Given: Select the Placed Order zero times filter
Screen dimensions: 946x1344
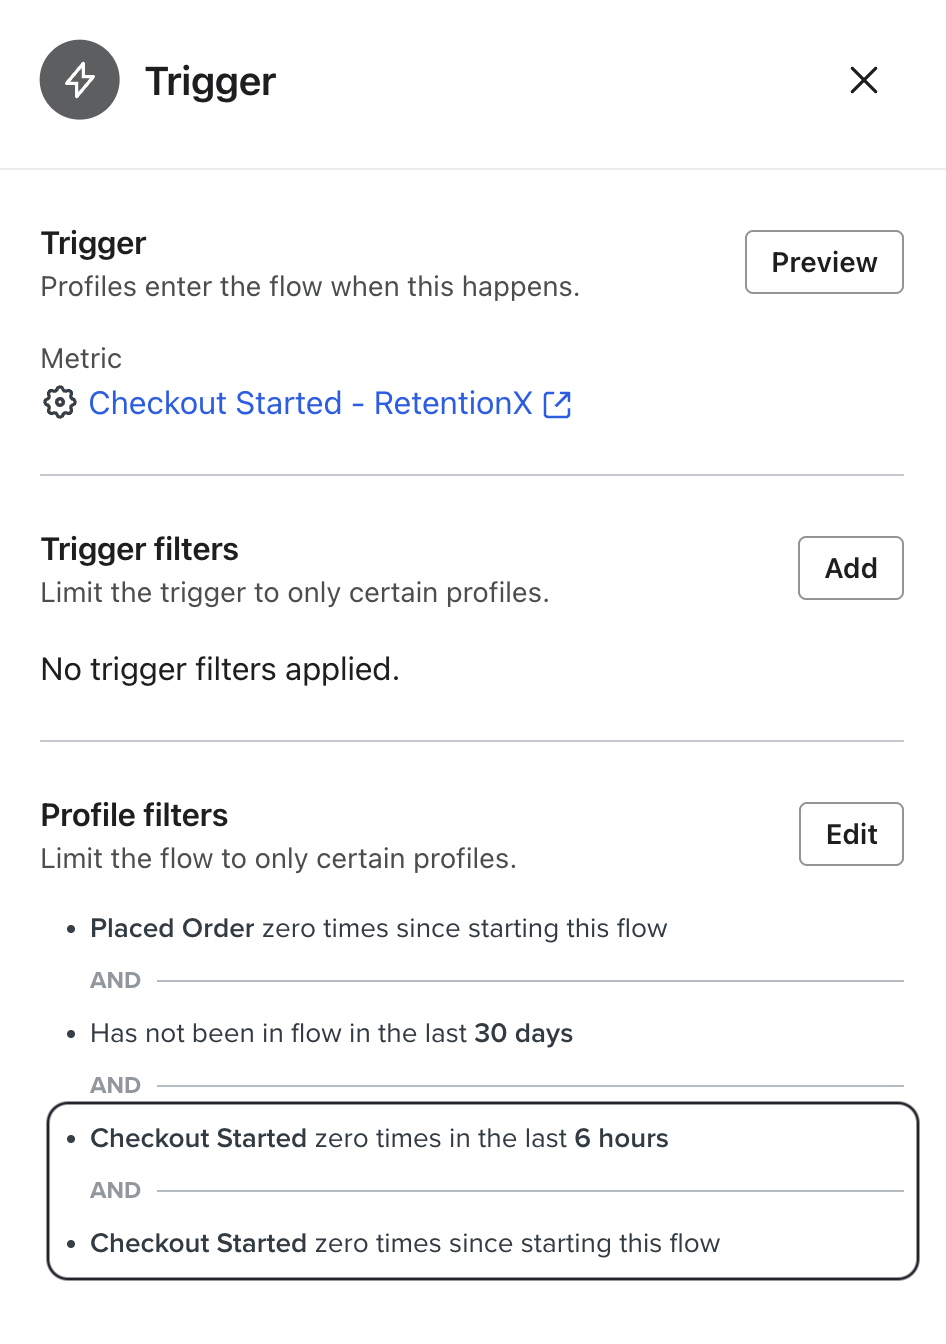Looking at the screenshot, I should (x=378, y=928).
